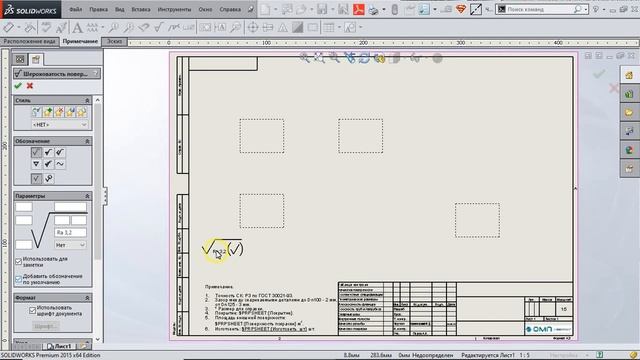Select the Area Hatch/Fill tool
640x360 pixels.
(x=298, y=28)
